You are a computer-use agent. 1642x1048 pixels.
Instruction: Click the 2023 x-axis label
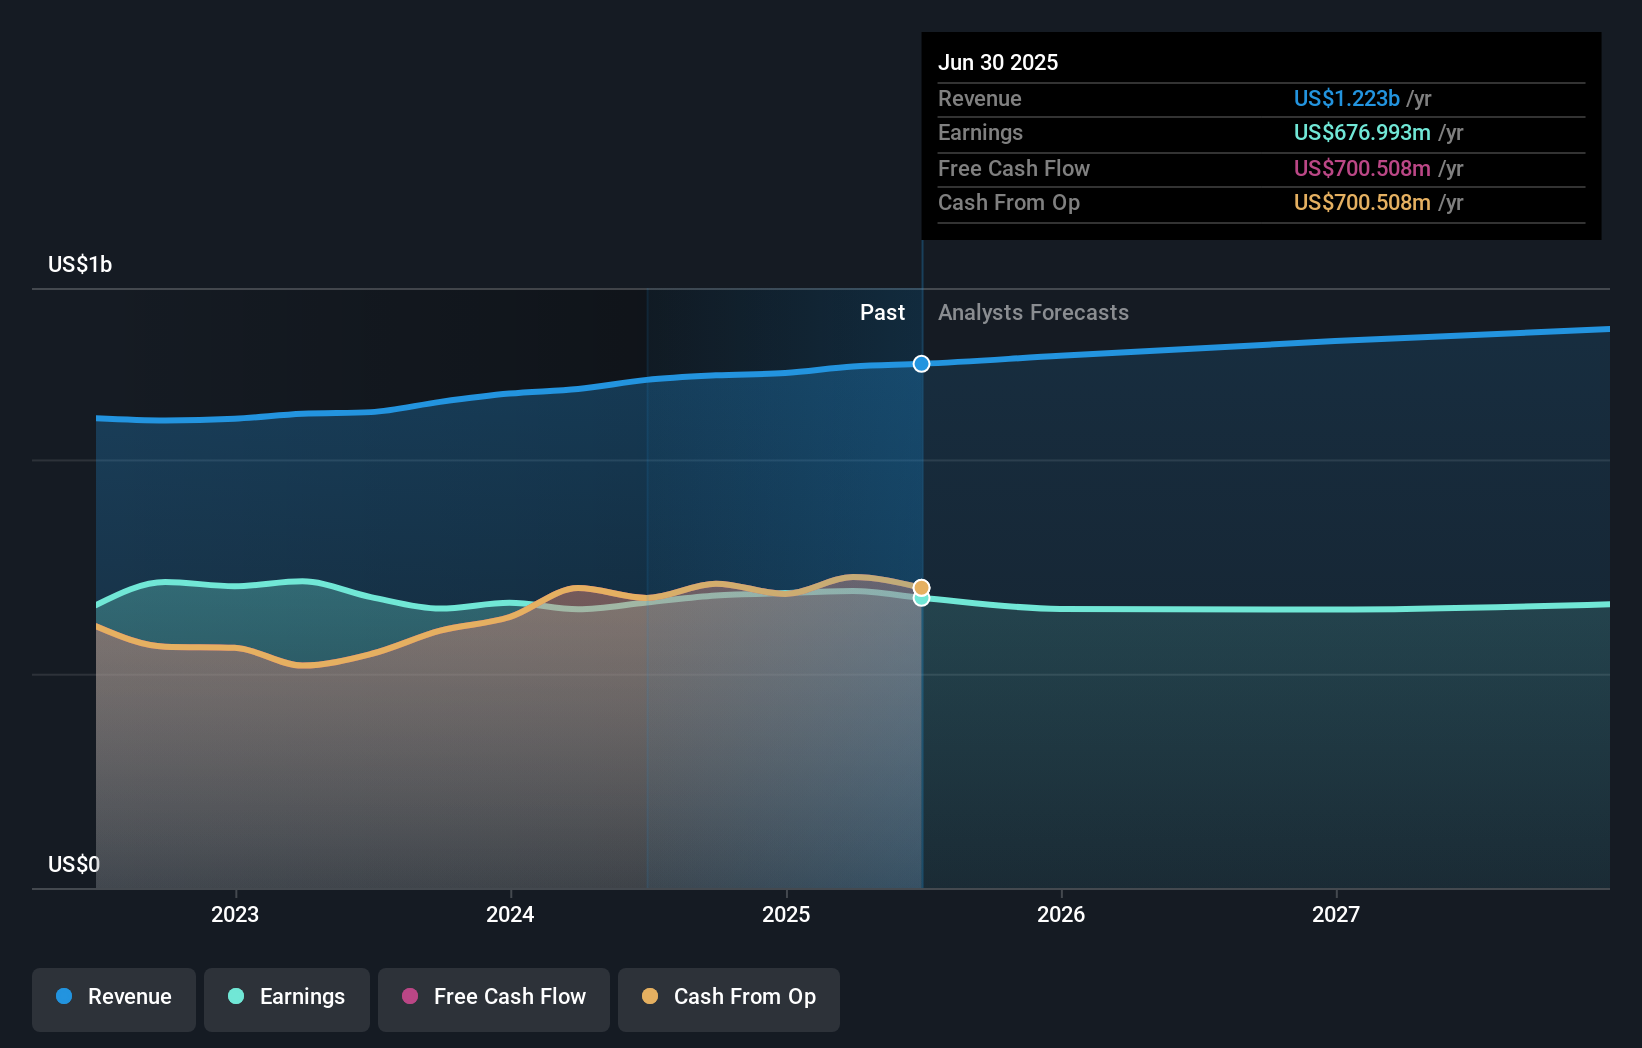(235, 914)
